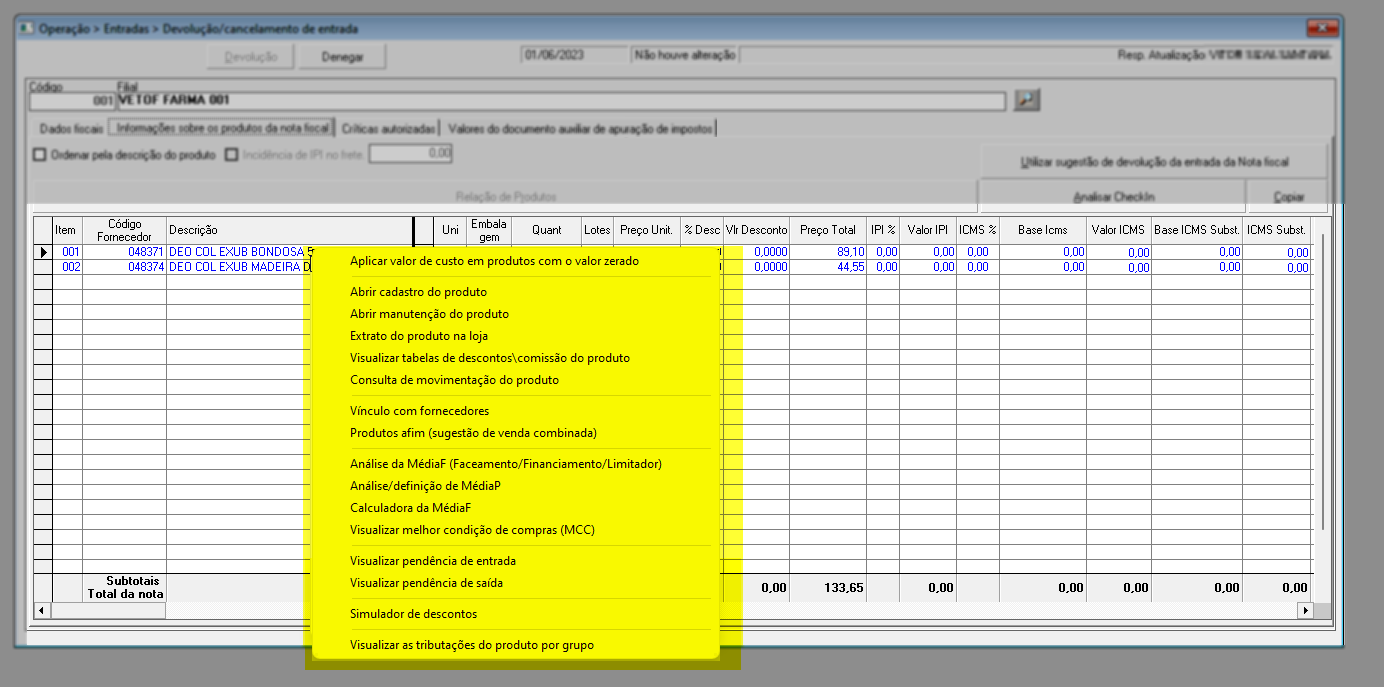Click the Código filial input field
The image size is (1384, 687).
[72, 101]
